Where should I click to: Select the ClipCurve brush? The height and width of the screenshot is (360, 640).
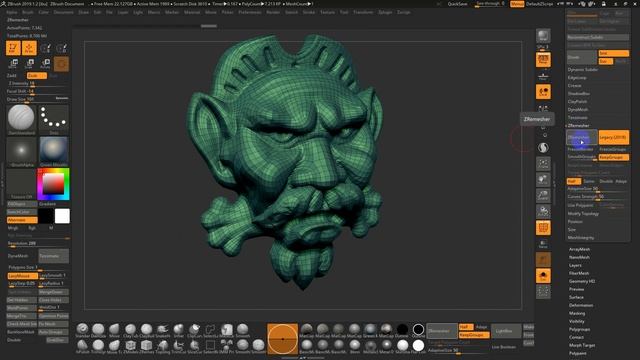click(x=194, y=330)
